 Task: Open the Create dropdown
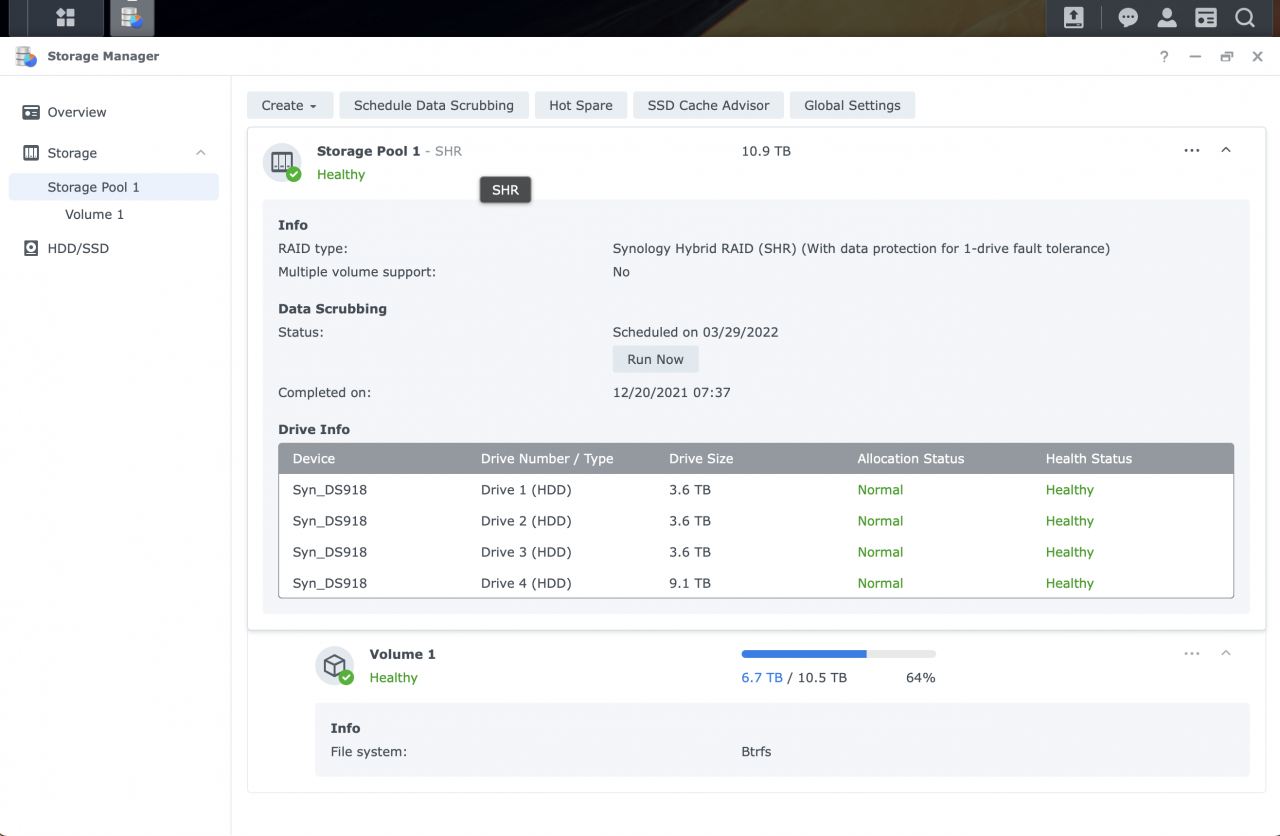click(x=289, y=105)
